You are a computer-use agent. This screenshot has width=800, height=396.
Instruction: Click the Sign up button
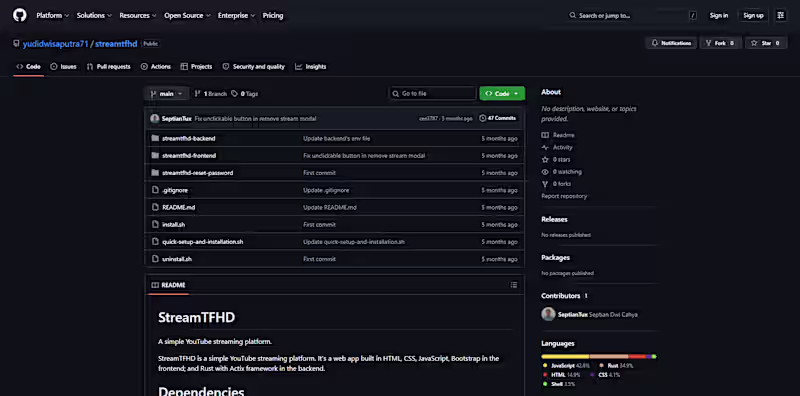tap(753, 15)
